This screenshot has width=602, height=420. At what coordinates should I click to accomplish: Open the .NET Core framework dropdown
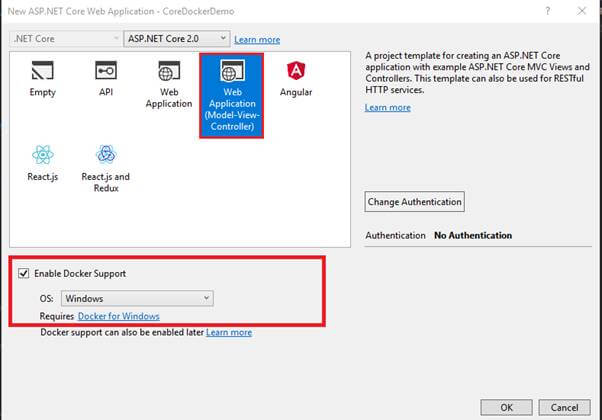coord(65,39)
